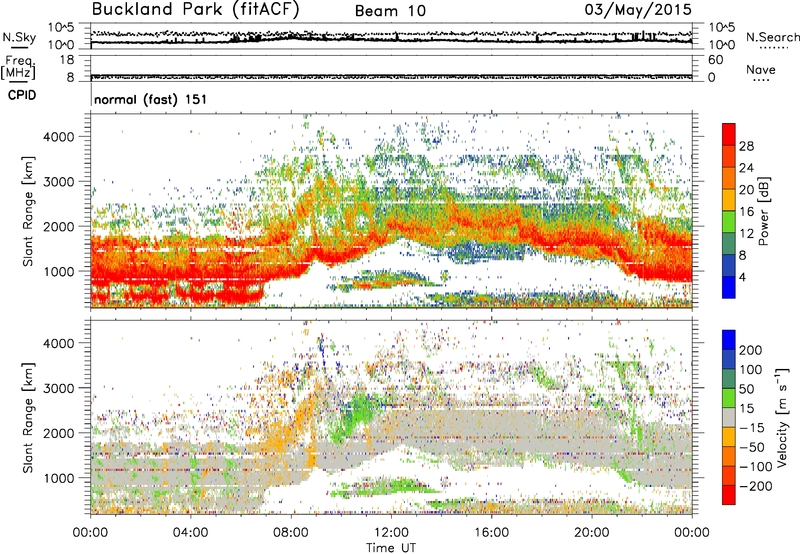Screen dimensions: 800x554
Task: Click the 'Power [dB]' colorbar label
Action: [x=763, y=211]
